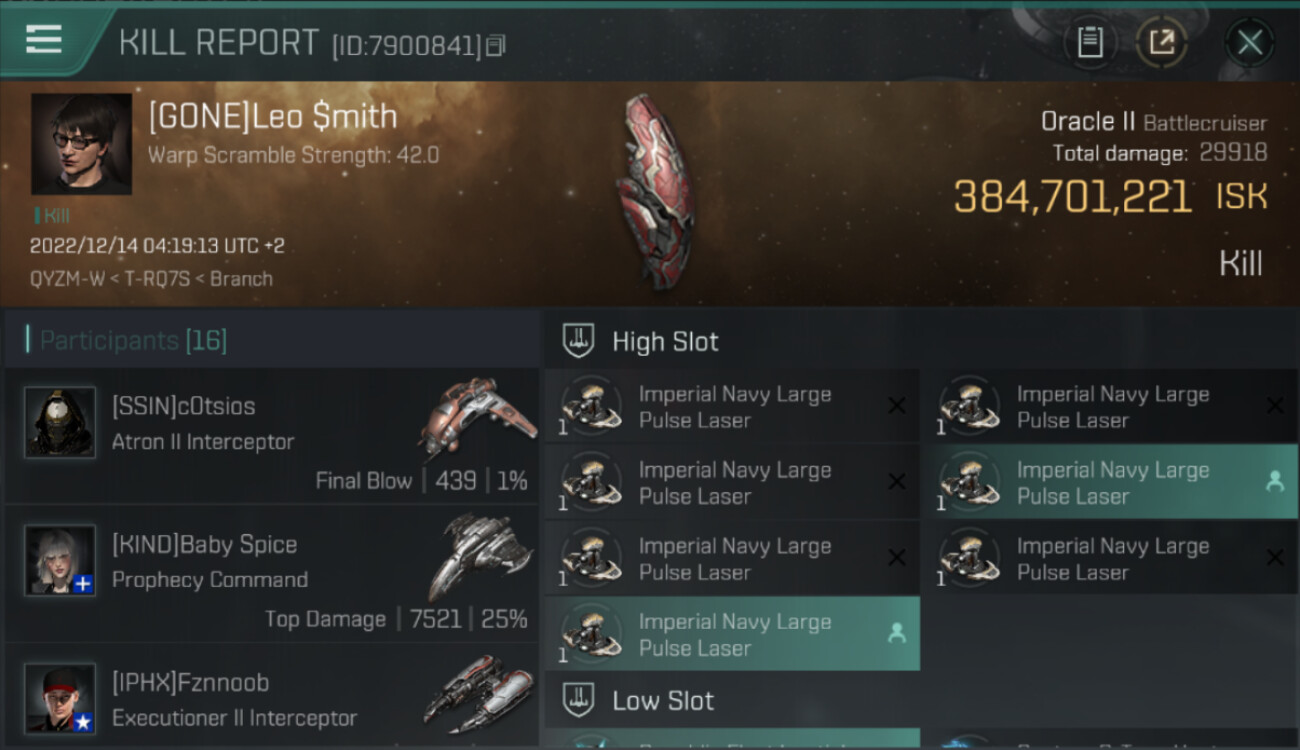Open Fznnoob participant portrait
The image size is (1300, 750).
tap(60, 698)
